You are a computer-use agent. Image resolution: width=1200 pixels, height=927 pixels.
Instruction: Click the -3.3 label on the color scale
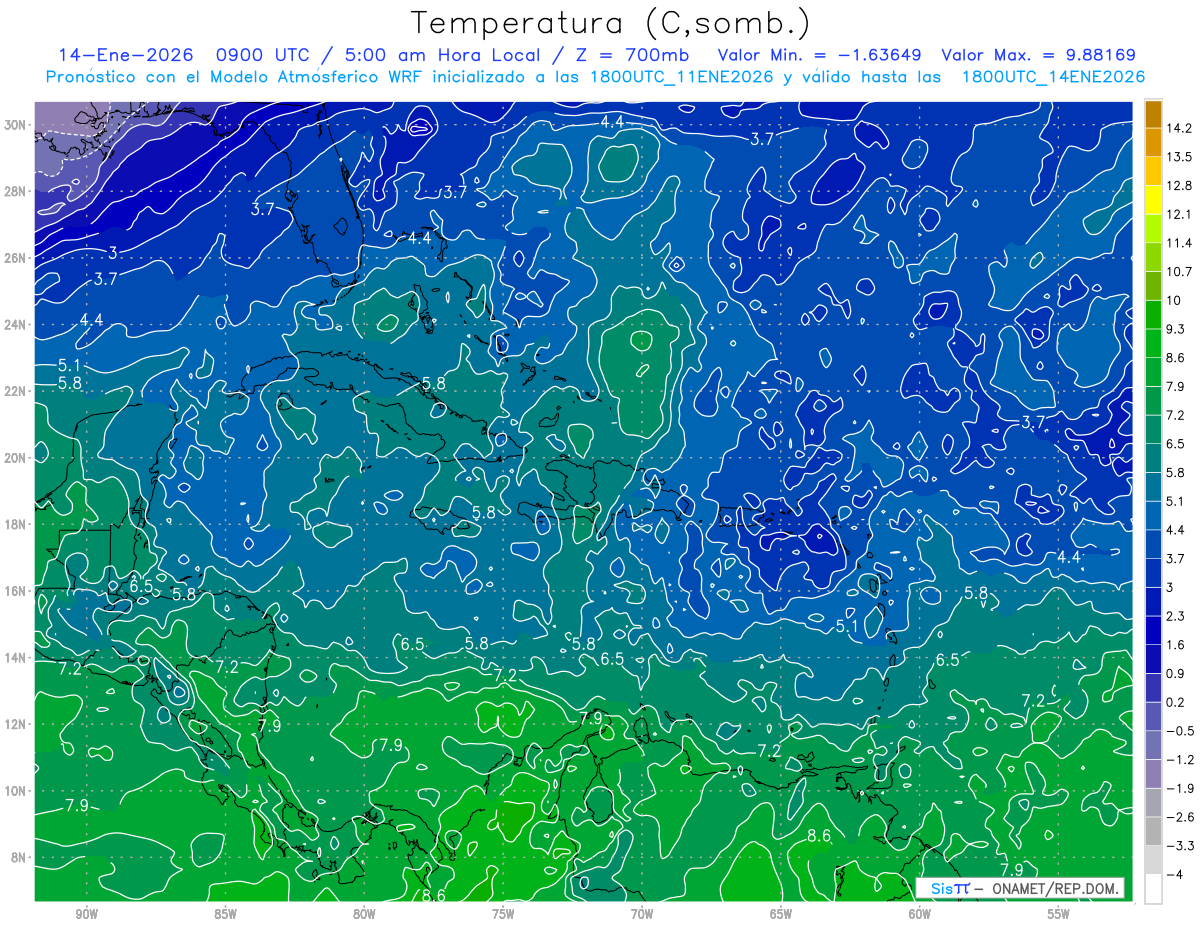[1181, 846]
